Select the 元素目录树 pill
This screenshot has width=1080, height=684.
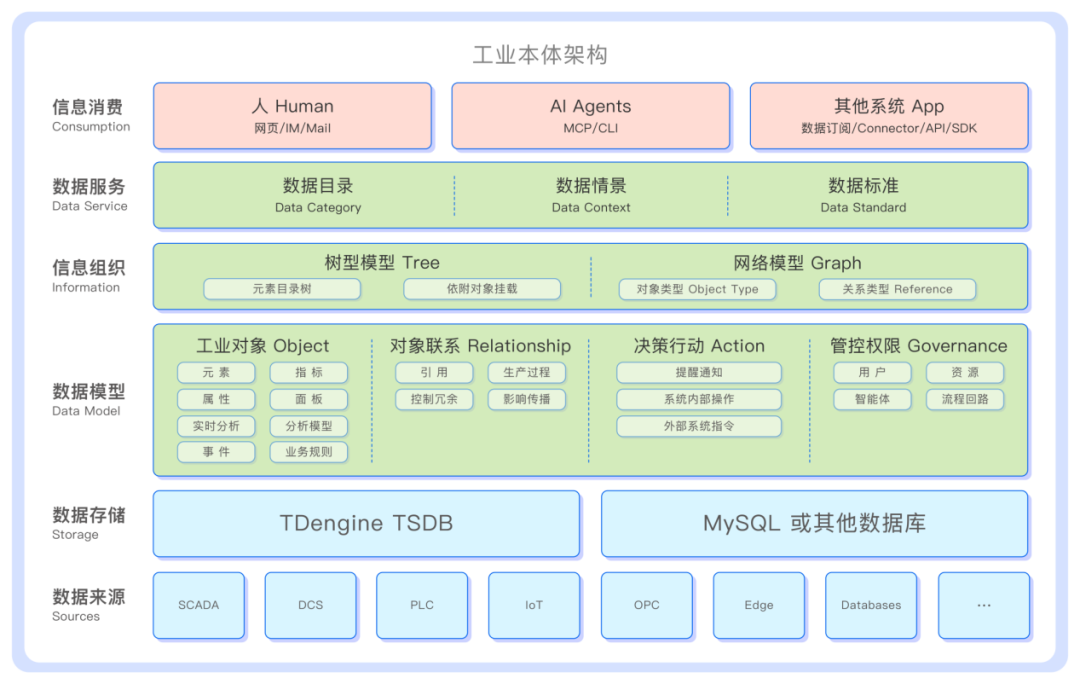pos(282,289)
